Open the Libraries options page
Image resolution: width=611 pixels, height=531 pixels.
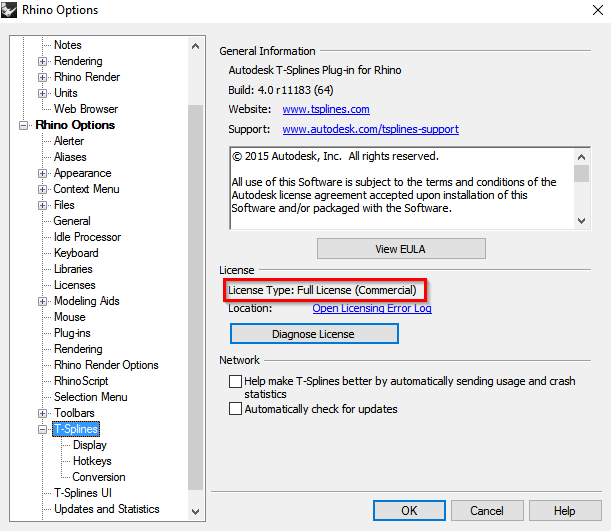click(x=73, y=269)
